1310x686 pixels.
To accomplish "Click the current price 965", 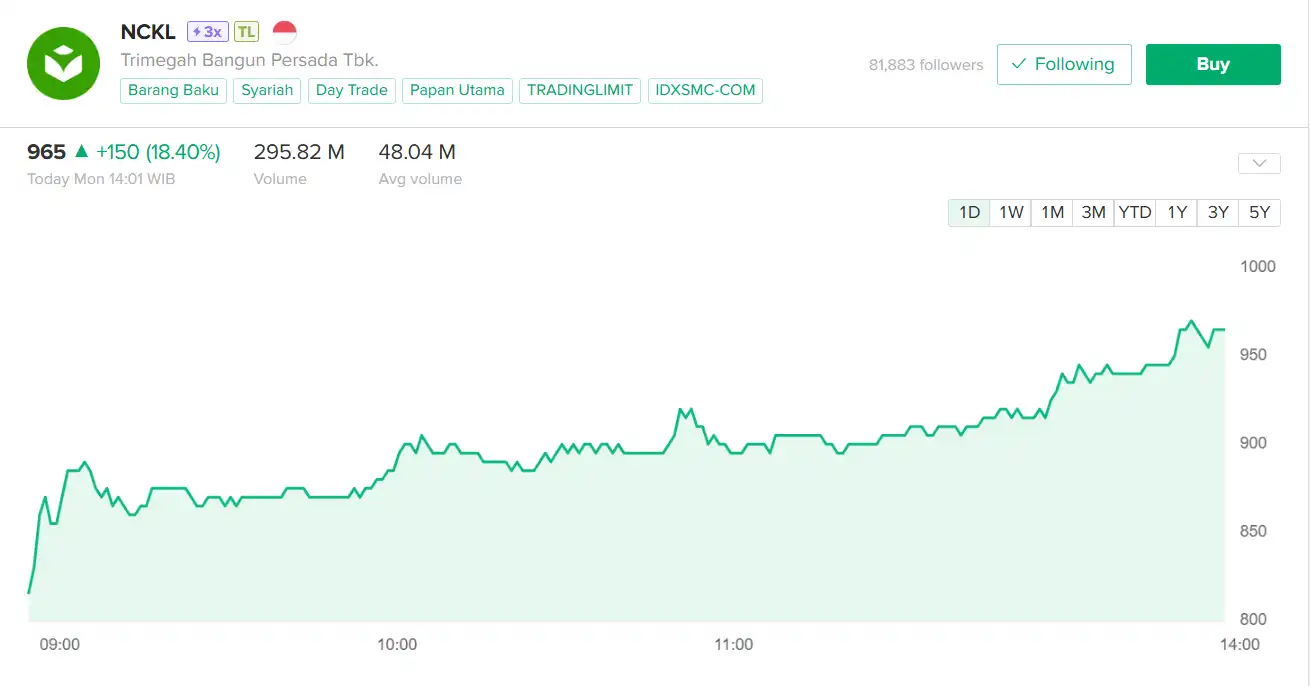I will pos(46,152).
